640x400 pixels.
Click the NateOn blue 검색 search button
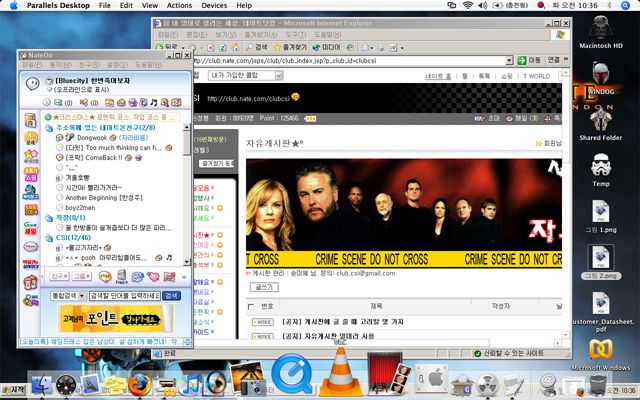171,296
